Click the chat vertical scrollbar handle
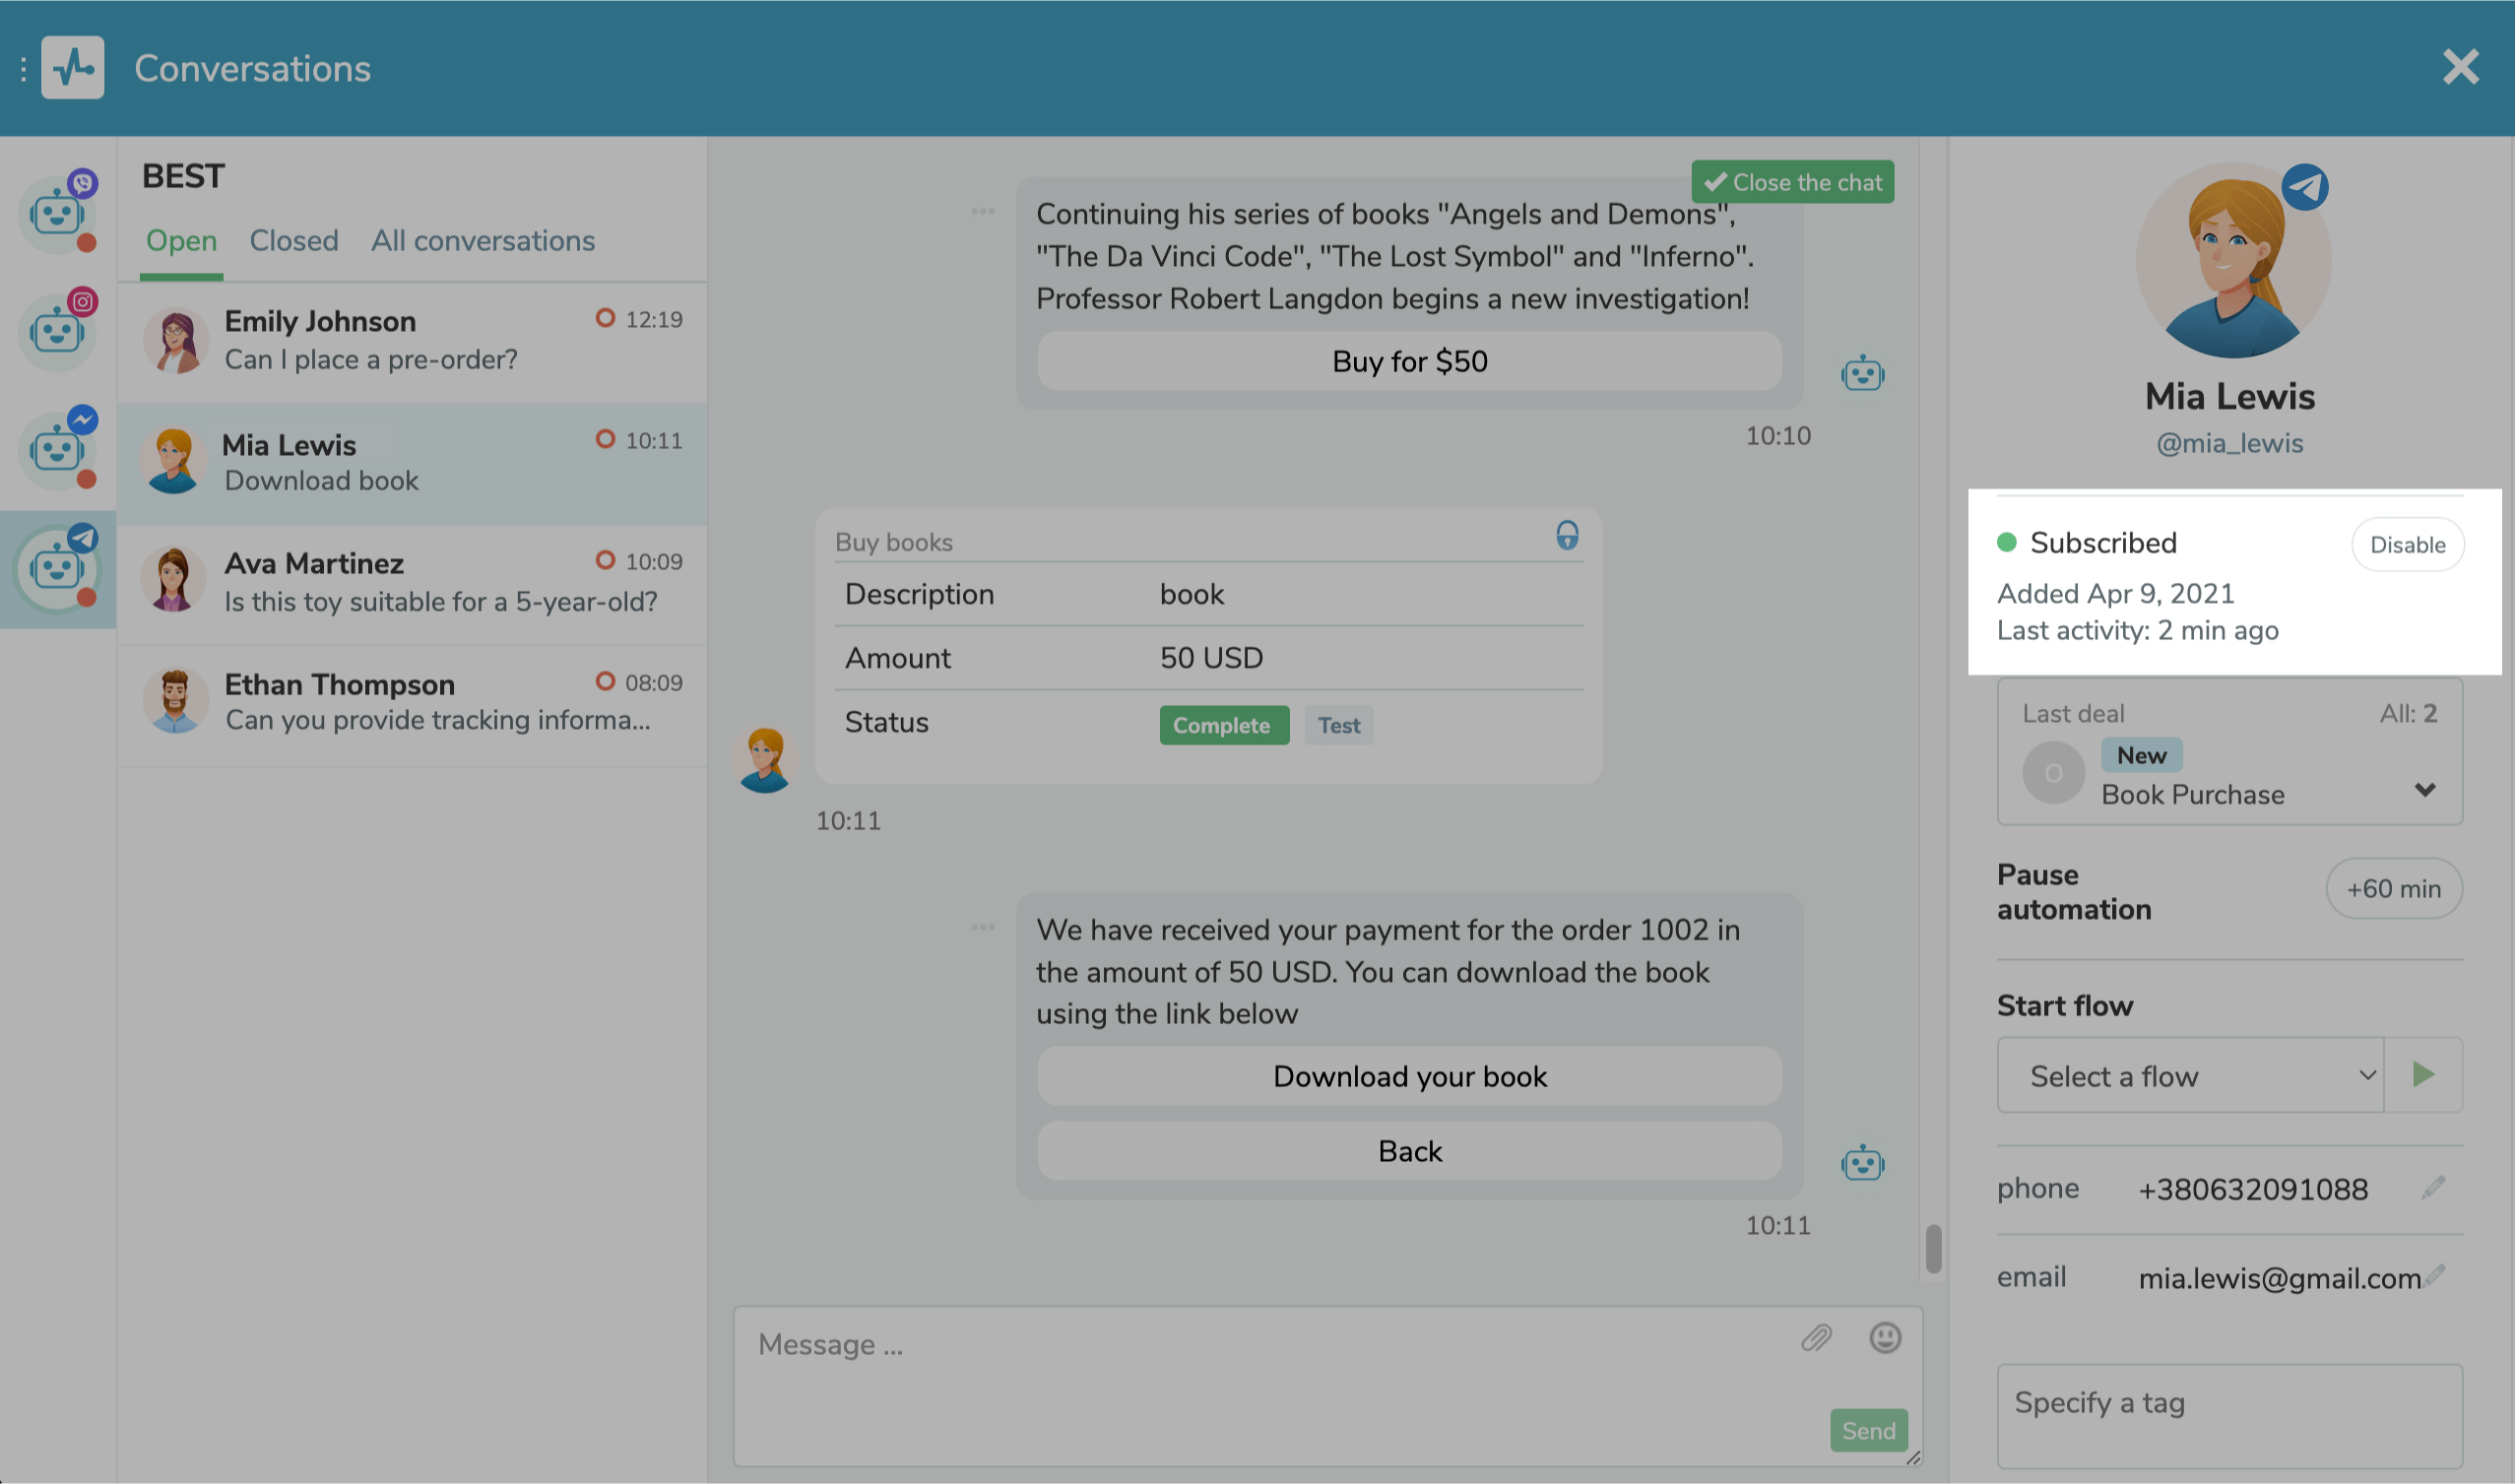Image resolution: width=2515 pixels, height=1484 pixels. click(x=1933, y=1248)
